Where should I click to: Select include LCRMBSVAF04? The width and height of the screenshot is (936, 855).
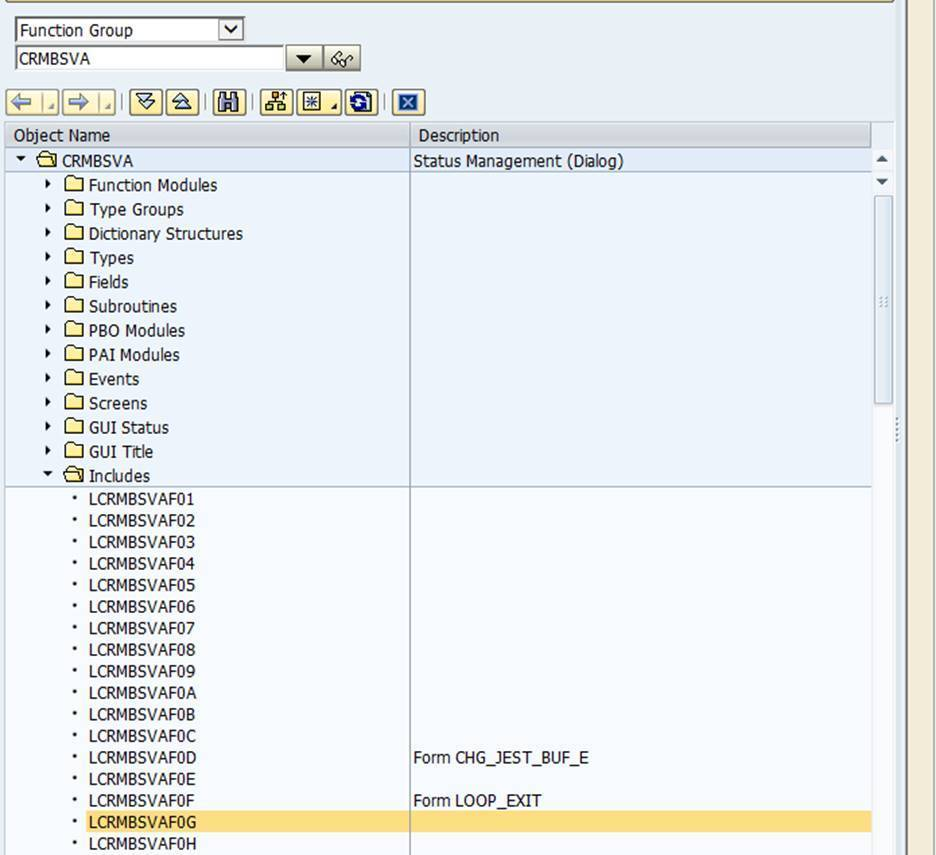[141, 564]
